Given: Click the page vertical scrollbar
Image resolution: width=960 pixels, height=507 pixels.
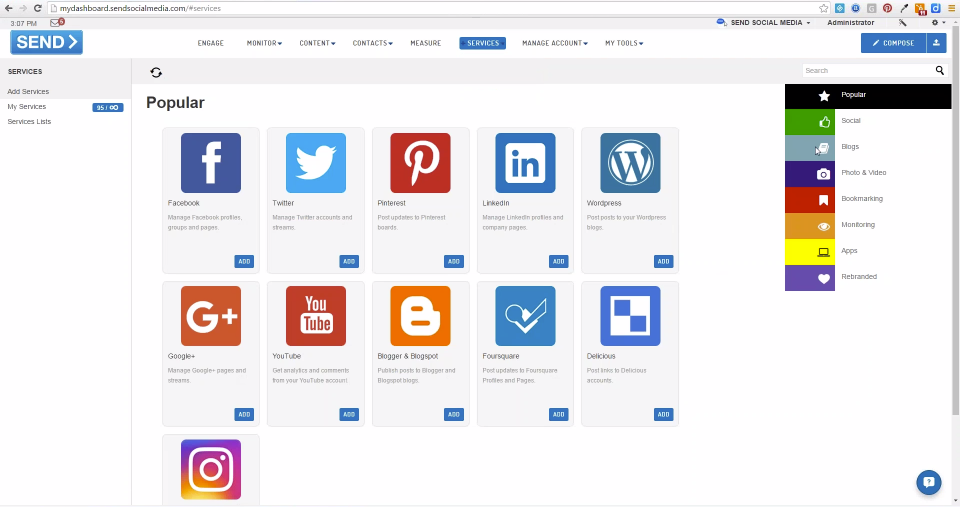Looking at the screenshot, I should coord(956,220).
